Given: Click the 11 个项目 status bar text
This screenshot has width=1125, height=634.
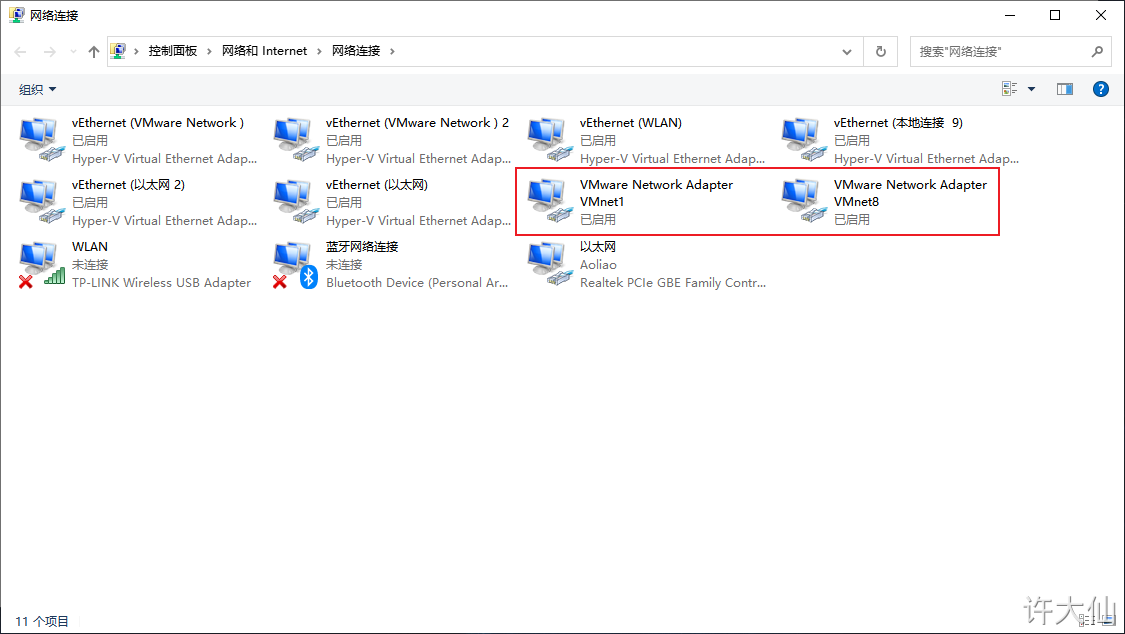Looking at the screenshot, I should 42,621.
